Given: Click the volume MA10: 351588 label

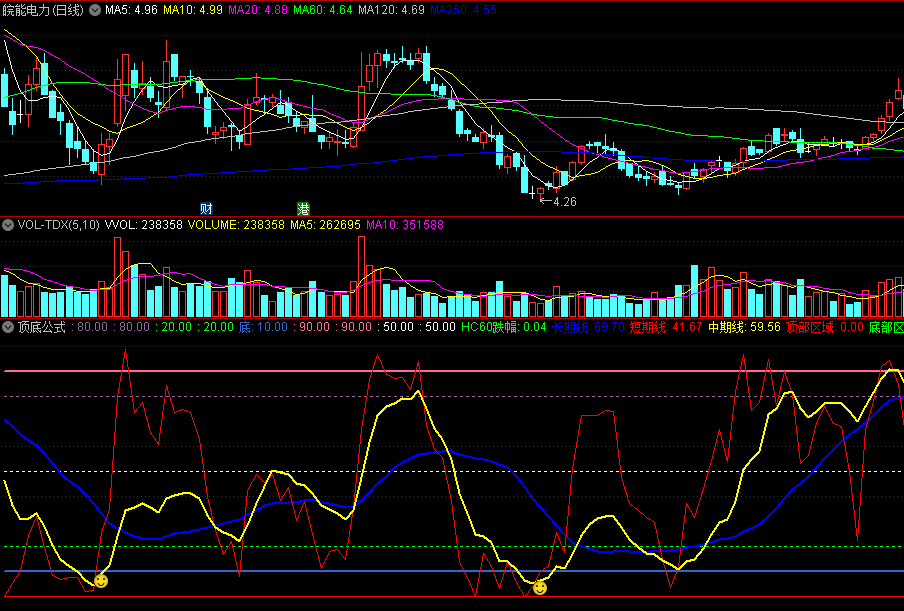Looking at the screenshot, I should (405, 225).
